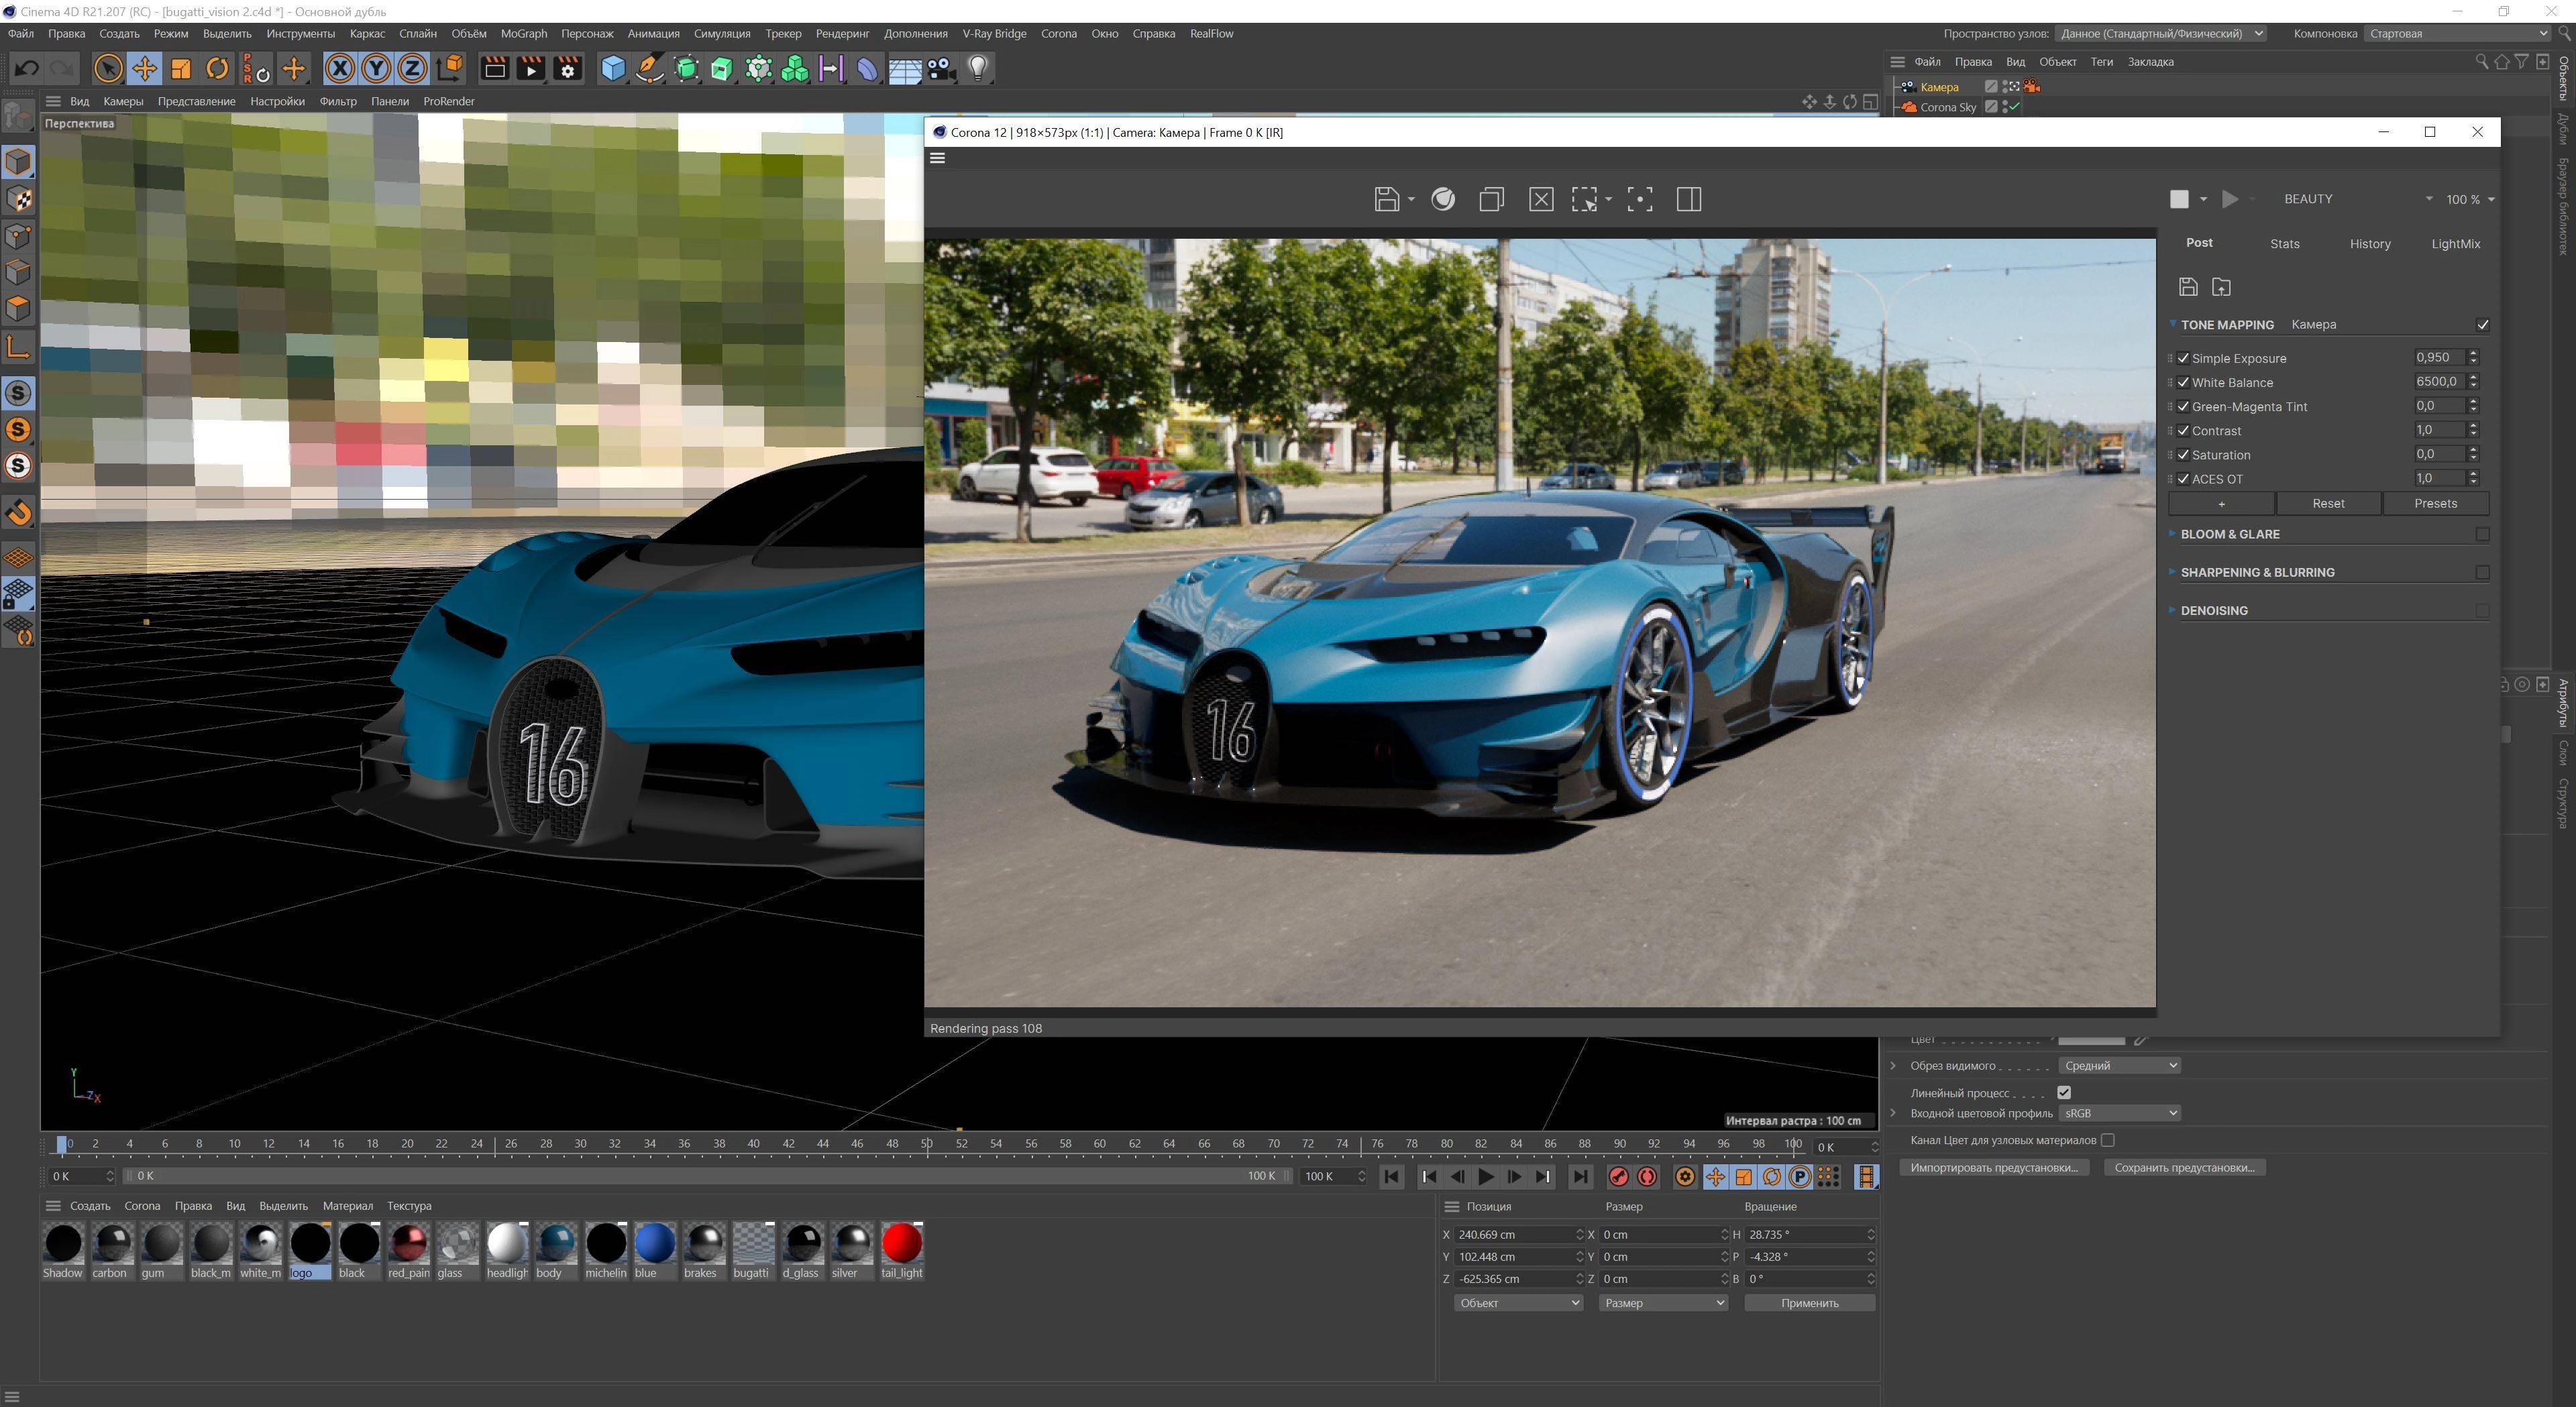Open the Corona menu in menu bar
Viewport: 2576px width, 1407px height.
point(1058,33)
